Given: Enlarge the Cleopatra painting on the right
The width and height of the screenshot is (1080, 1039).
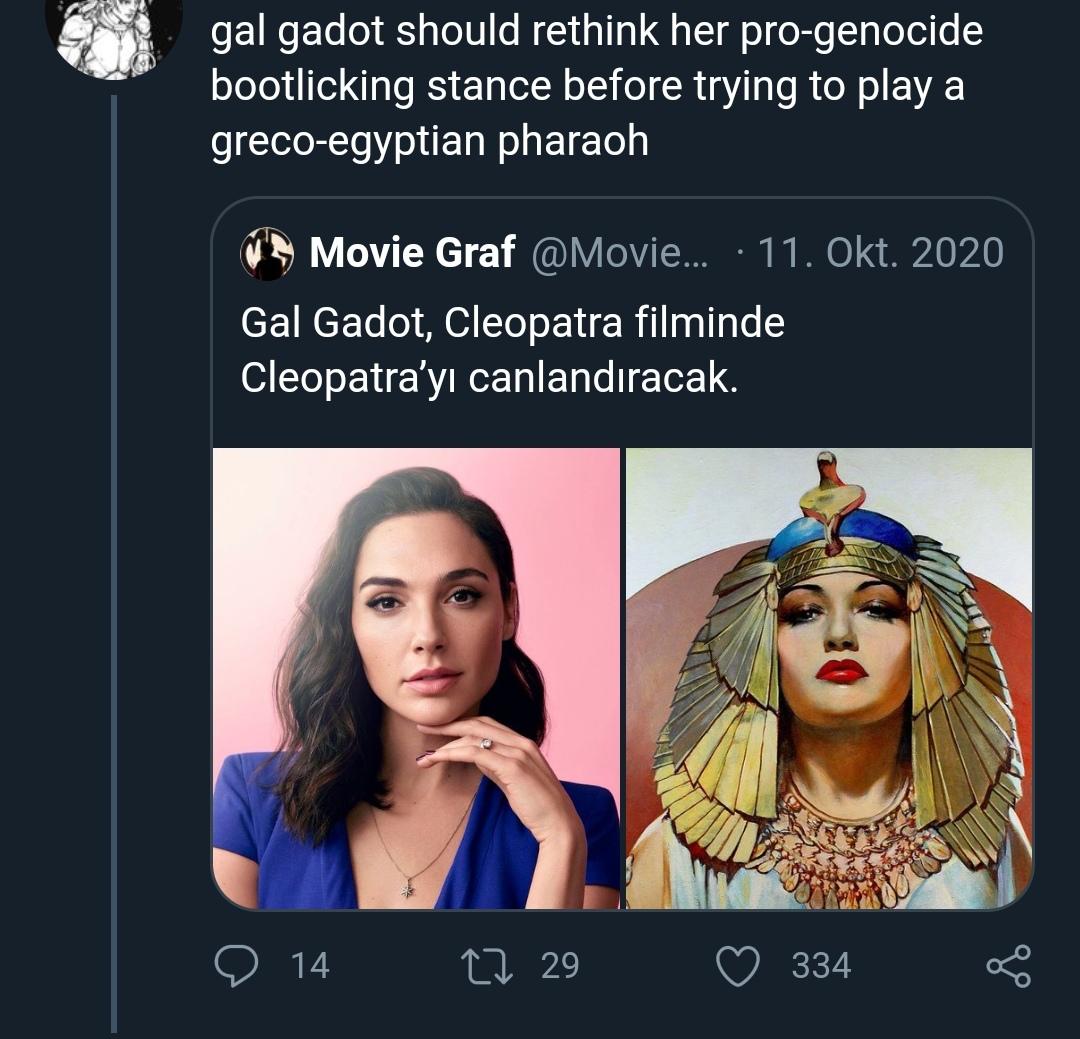Looking at the screenshot, I should click(x=829, y=678).
